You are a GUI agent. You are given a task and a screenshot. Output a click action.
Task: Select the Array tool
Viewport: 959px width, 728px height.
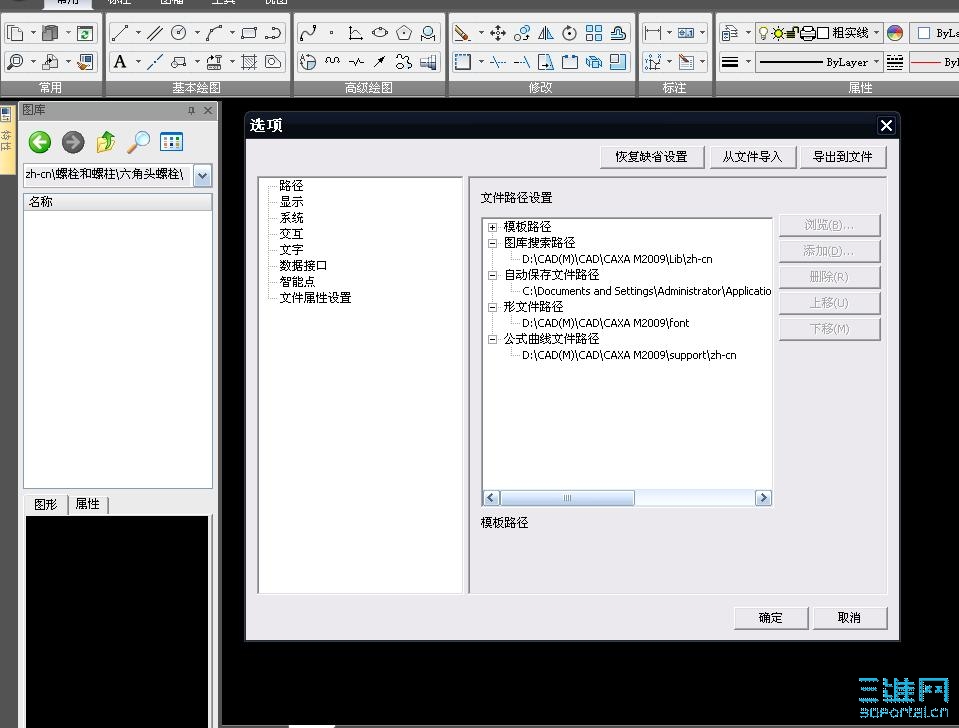(593, 32)
